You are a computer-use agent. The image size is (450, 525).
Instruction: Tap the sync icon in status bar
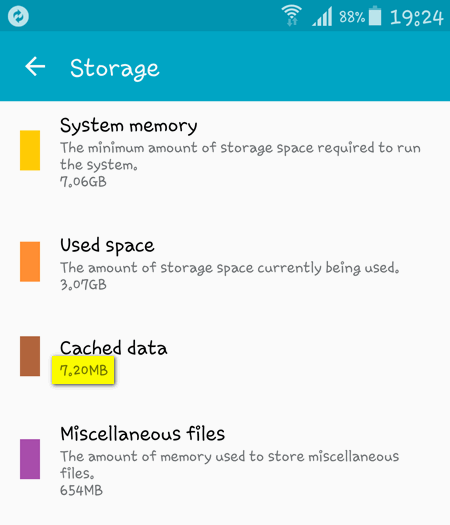tap(18, 16)
